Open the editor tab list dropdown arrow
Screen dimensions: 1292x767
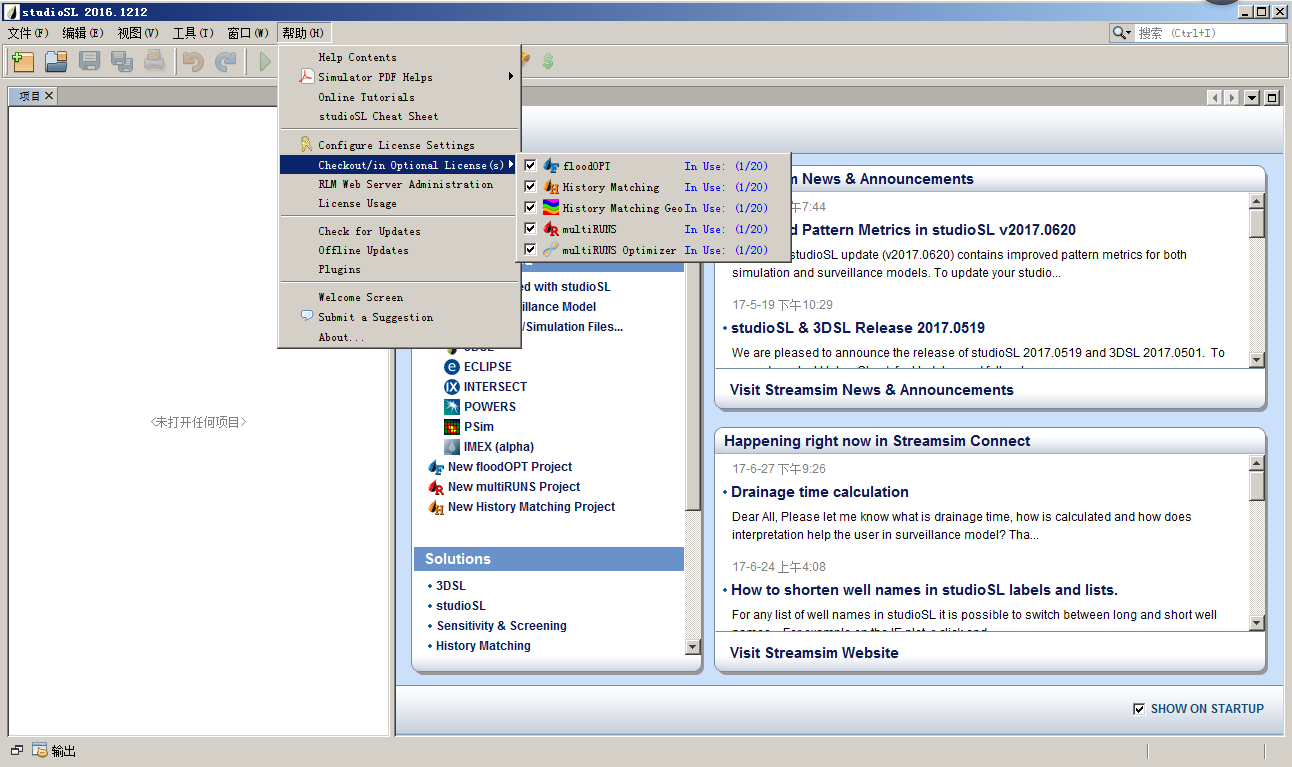[1251, 97]
